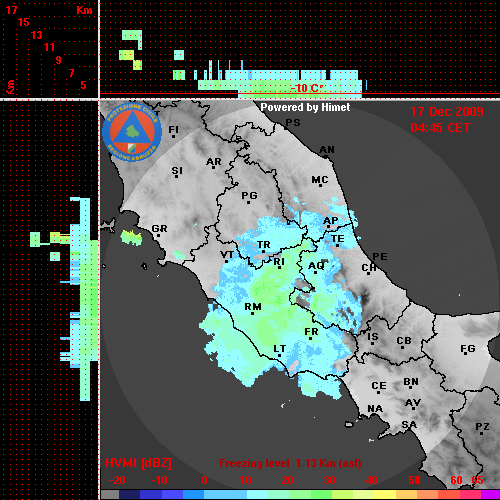Click the PZ city label
The width and height of the screenshot is (500, 500).
point(482,426)
